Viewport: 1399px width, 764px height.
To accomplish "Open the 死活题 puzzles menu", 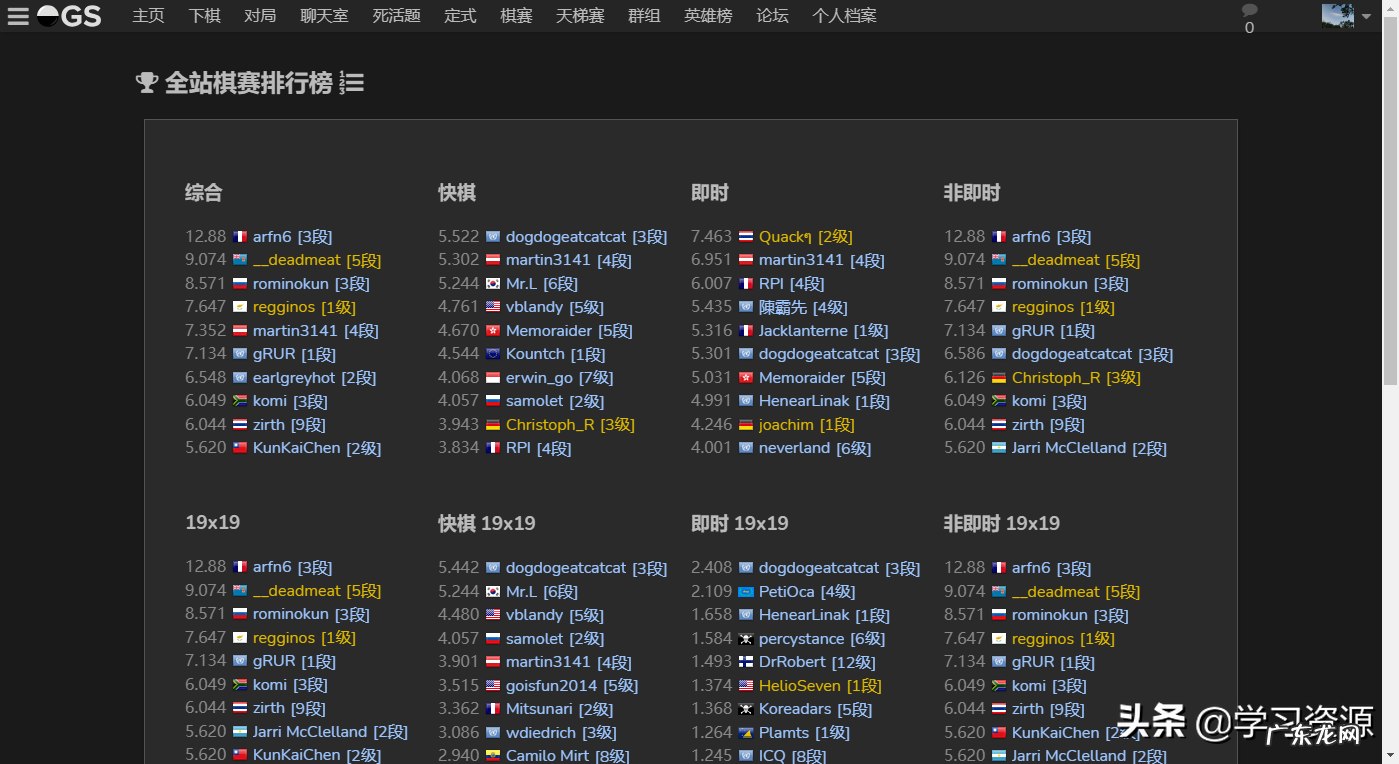I will point(397,16).
